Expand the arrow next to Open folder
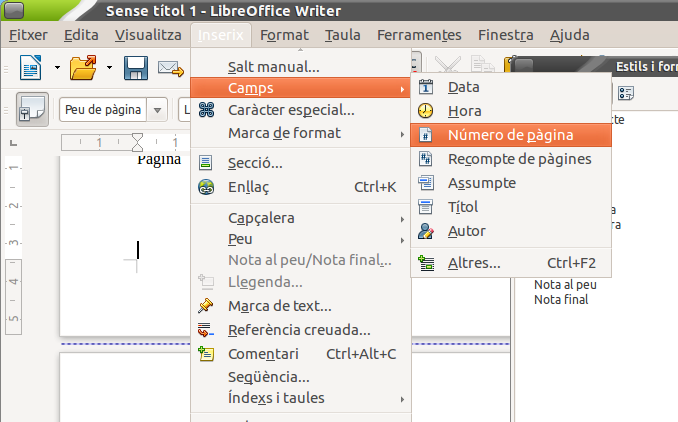 (109, 67)
